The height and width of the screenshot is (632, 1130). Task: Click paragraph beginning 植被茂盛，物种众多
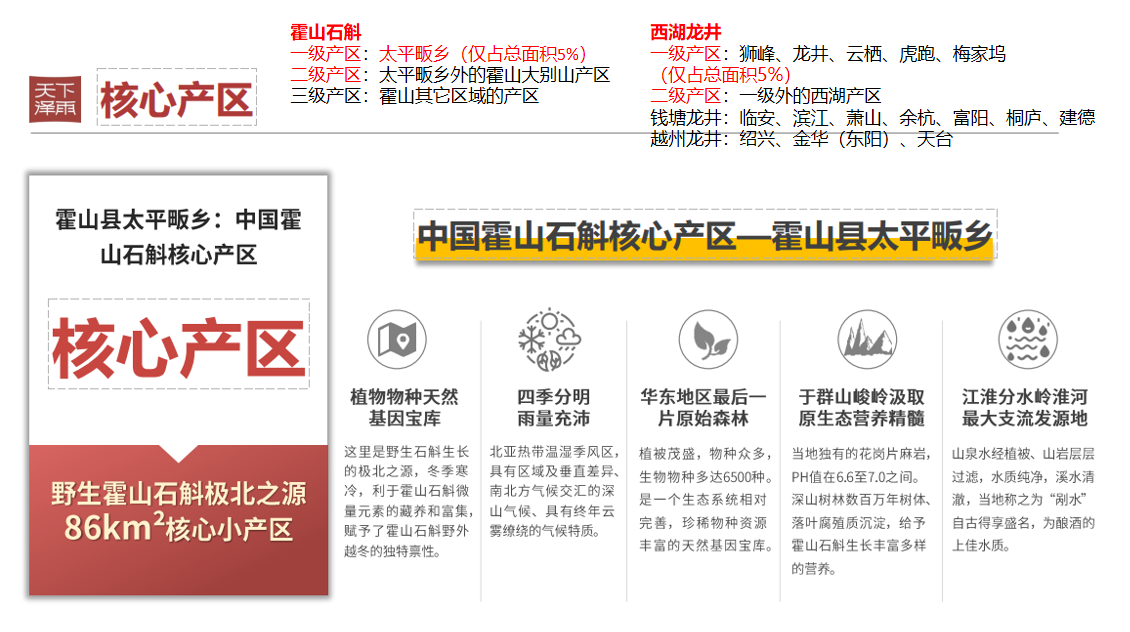click(x=706, y=499)
